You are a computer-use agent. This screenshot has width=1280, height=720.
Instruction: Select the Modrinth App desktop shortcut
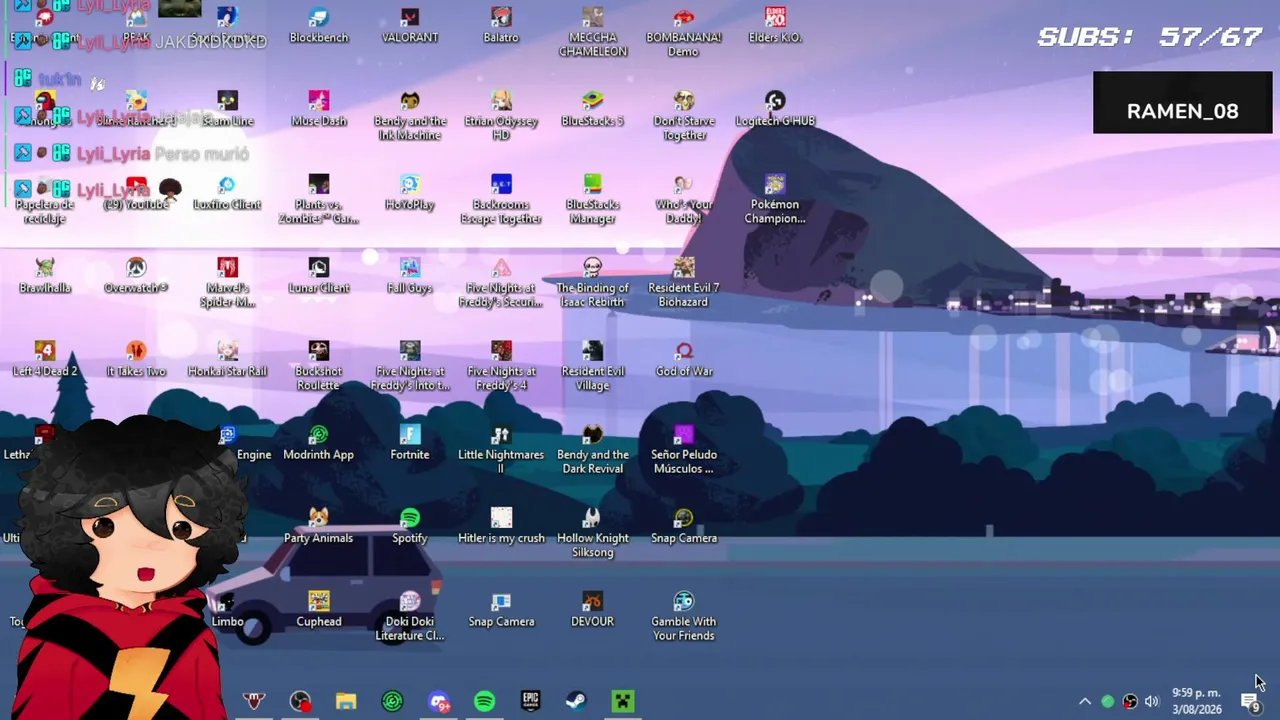coord(319,443)
